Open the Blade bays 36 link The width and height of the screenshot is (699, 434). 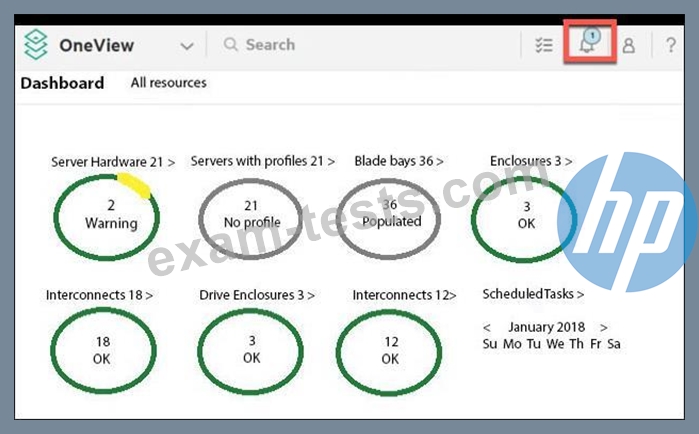[x=399, y=161]
